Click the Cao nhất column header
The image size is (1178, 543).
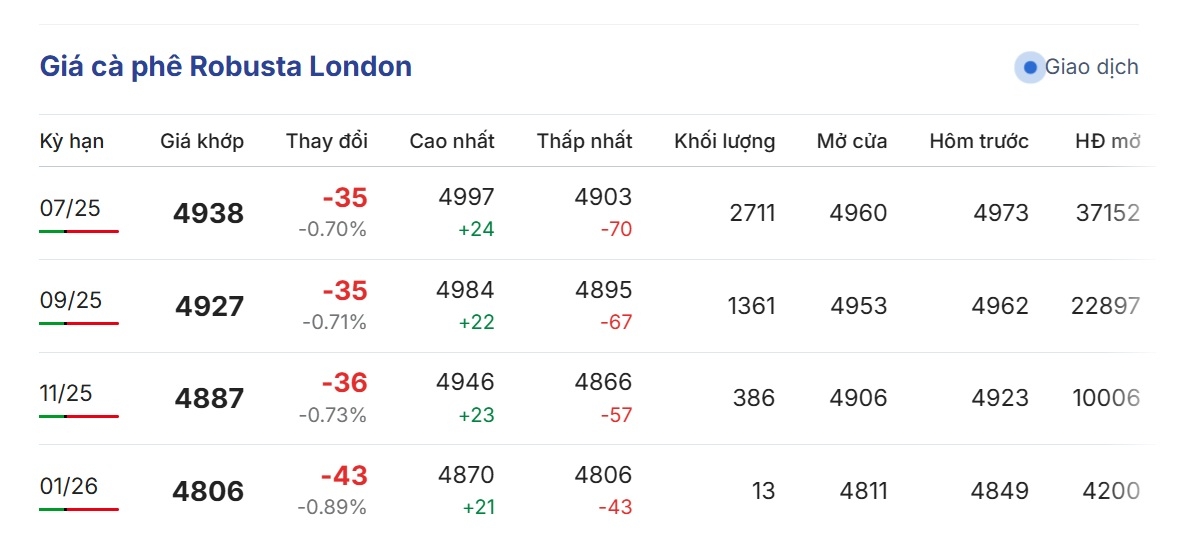coord(452,141)
